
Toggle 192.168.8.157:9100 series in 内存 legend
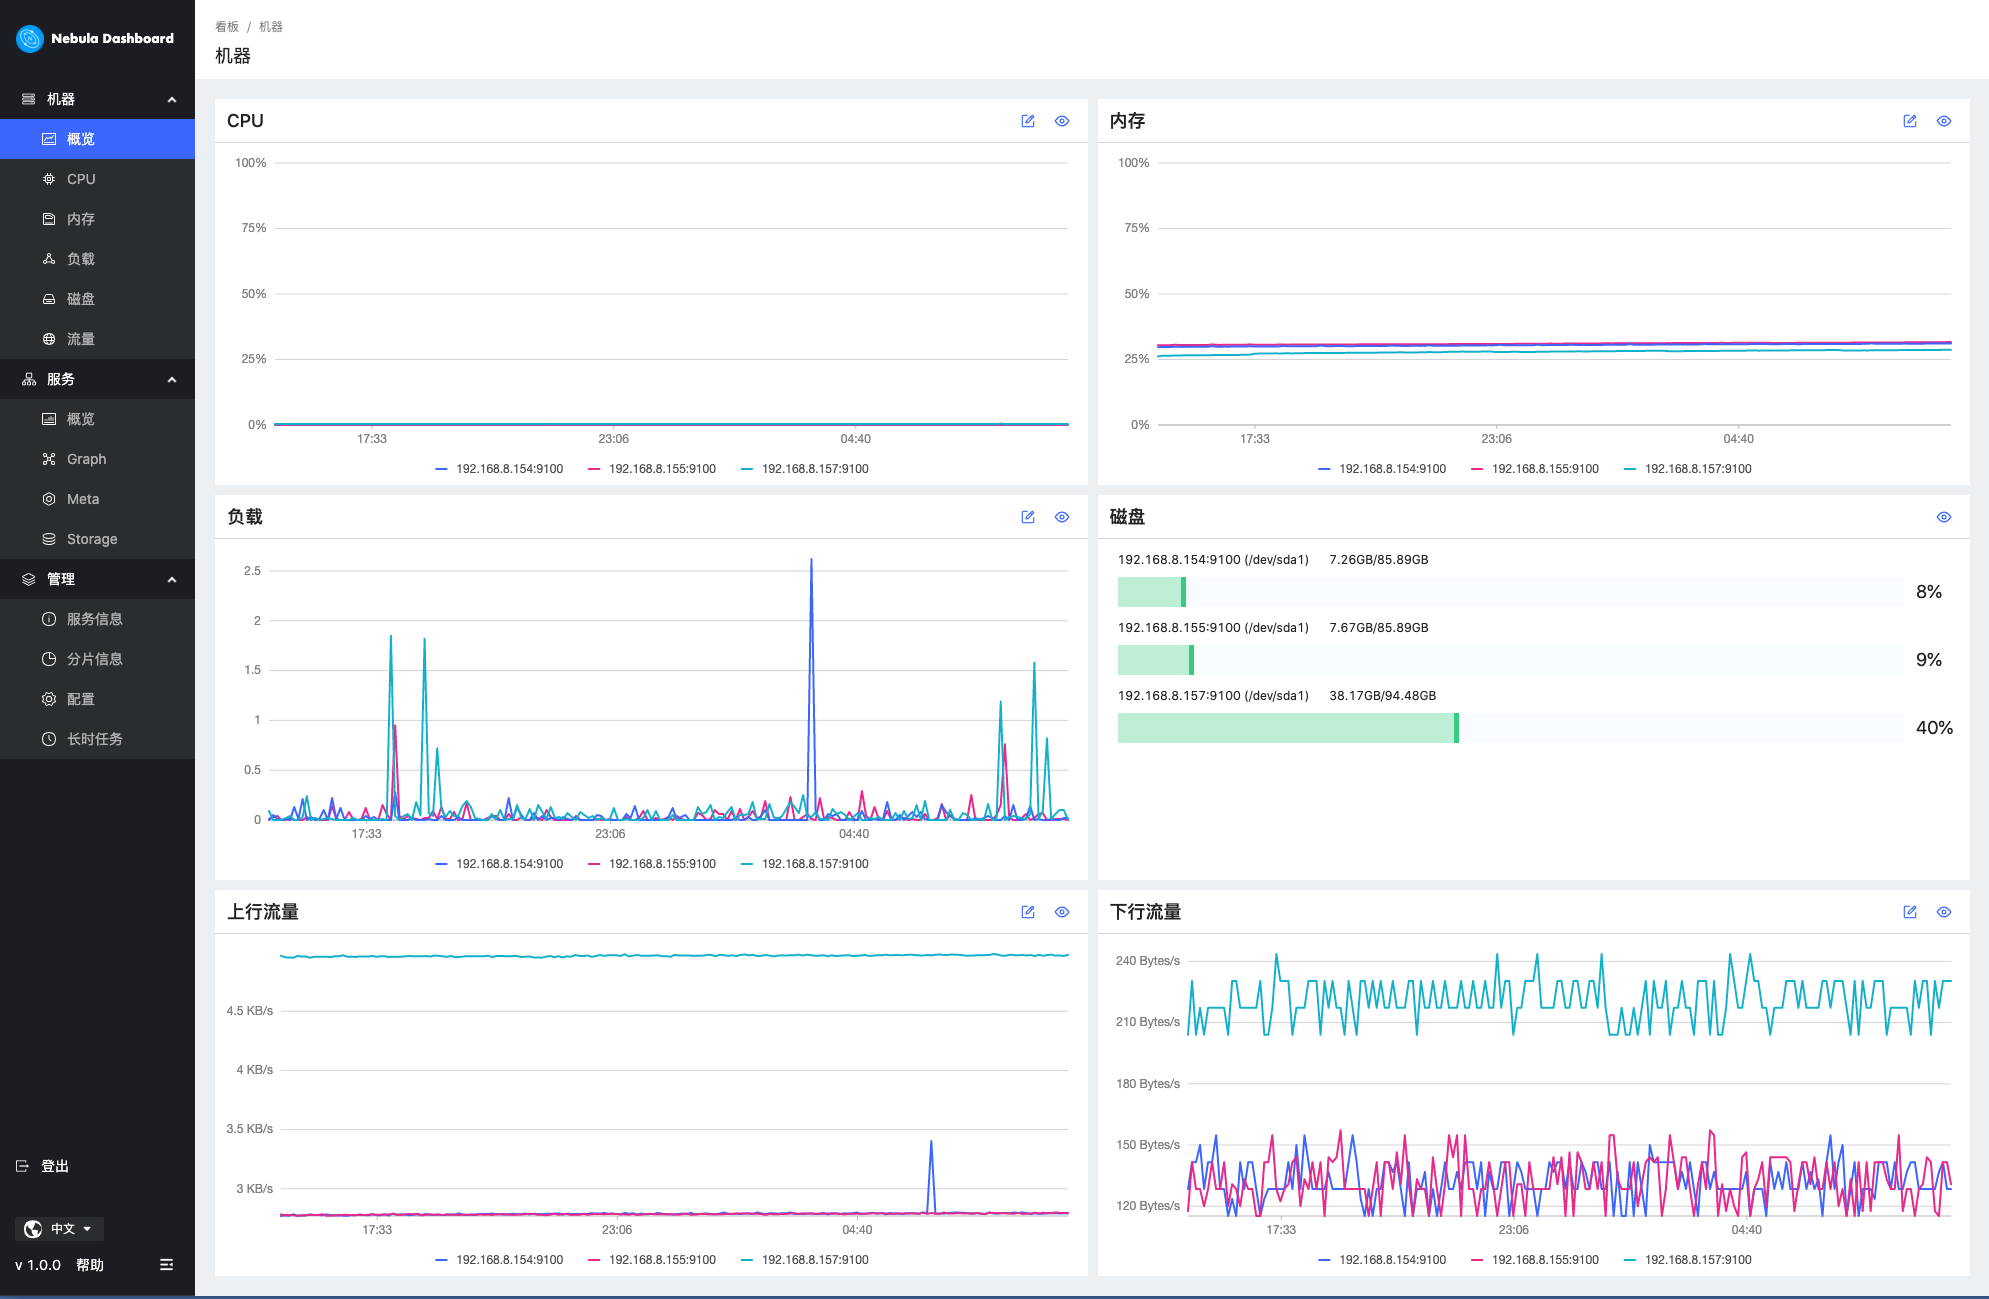[1688, 469]
